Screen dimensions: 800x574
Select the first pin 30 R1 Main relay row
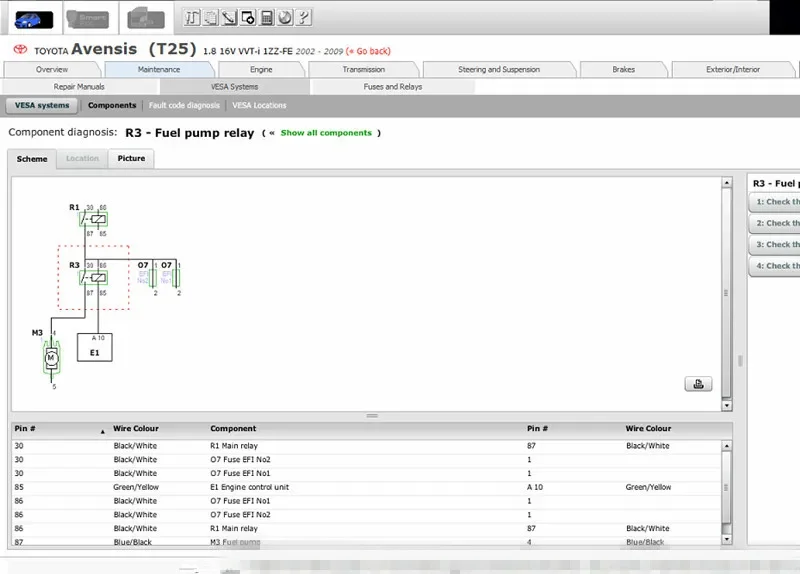tap(366, 446)
